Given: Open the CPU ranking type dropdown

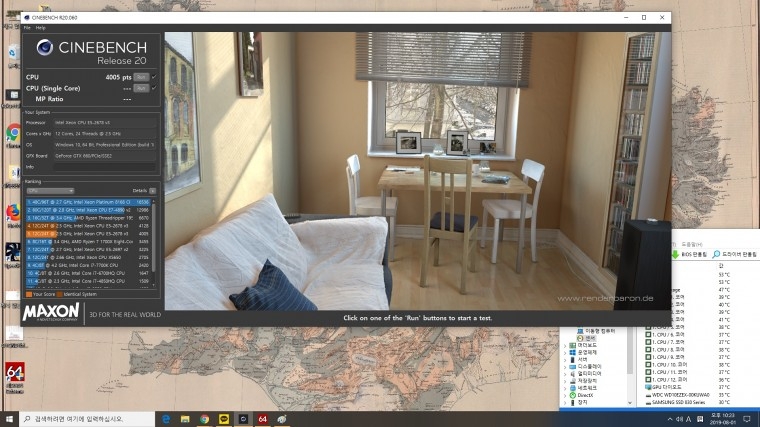Looking at the screenshot, I should (50, 191).
